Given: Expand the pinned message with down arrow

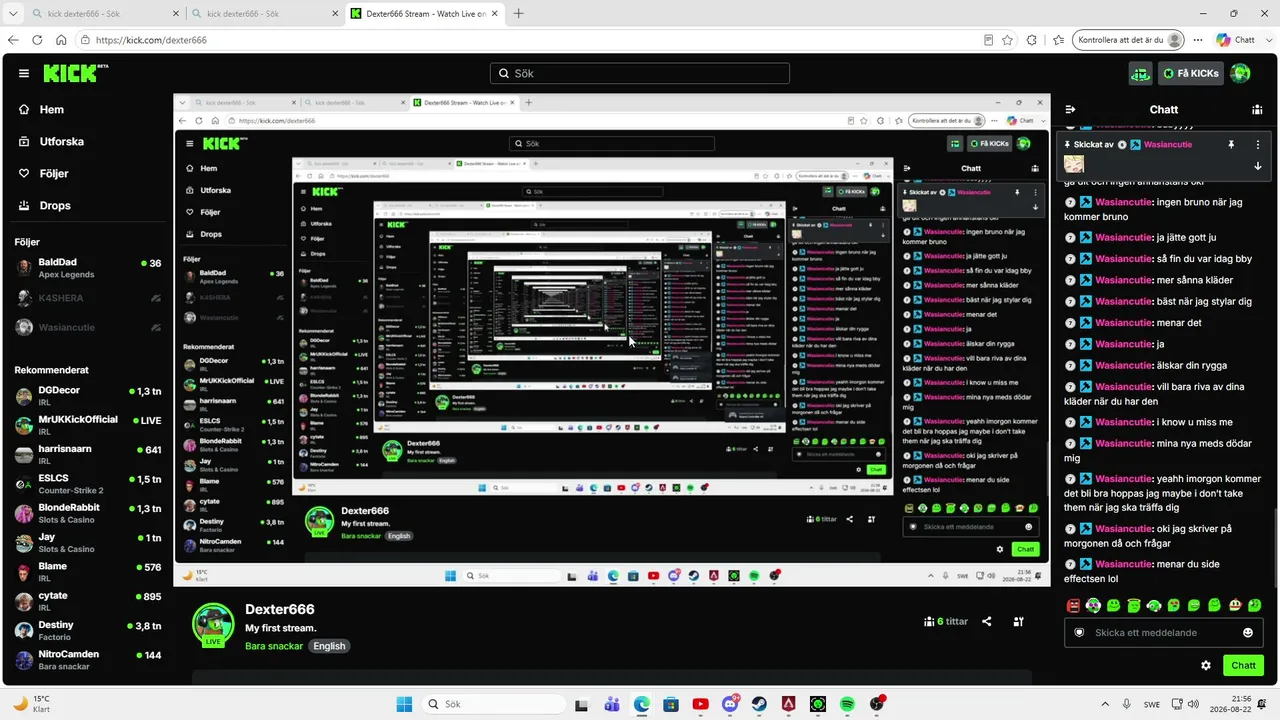Looking at the screenshot, I should click(x=1258, y=166).
